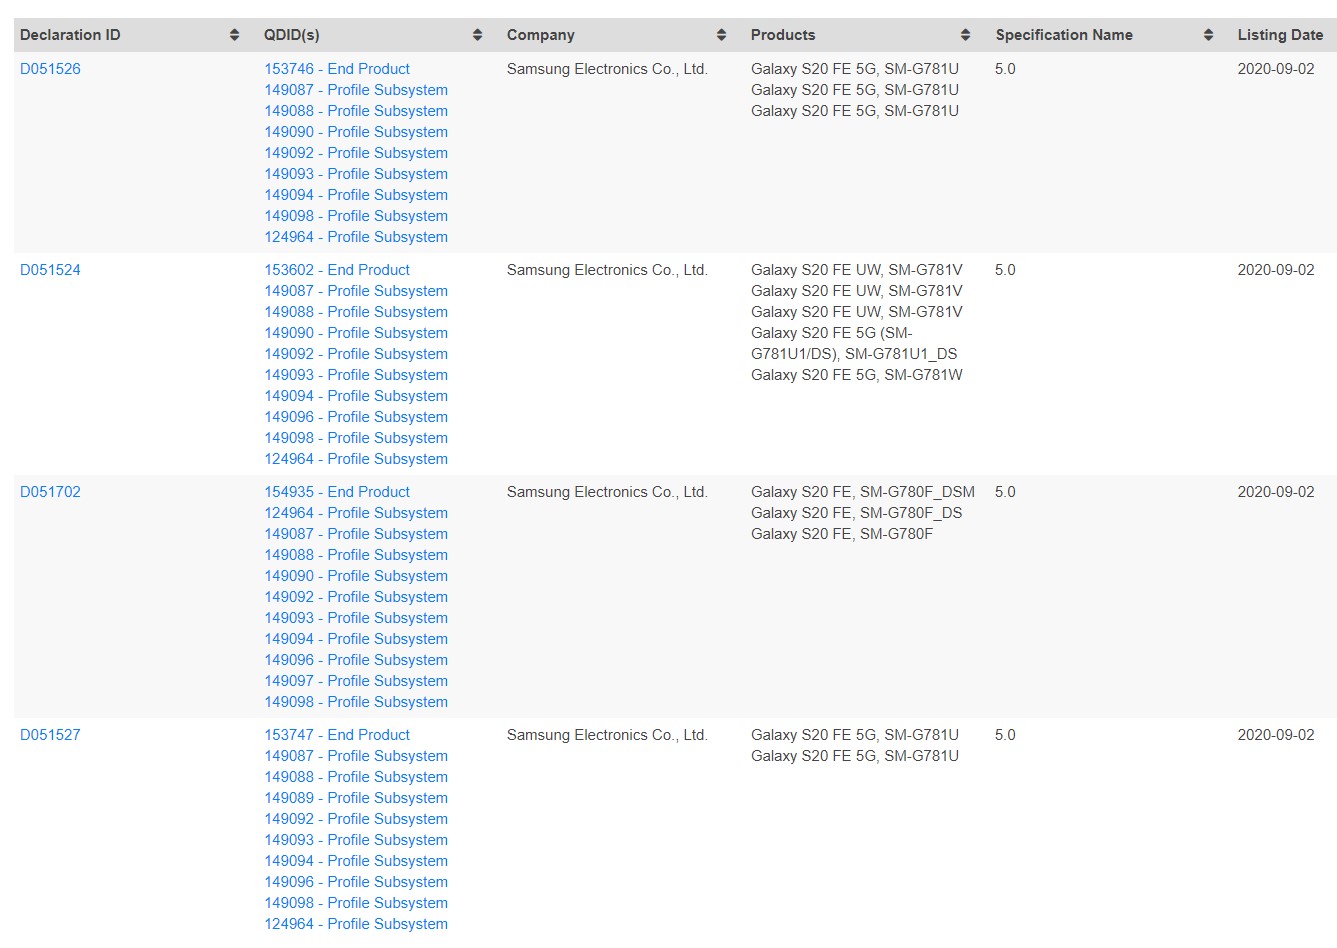Open QDID 153602 End Product
Image resolution: width=1337 pixels, height=948 pixels.
(337, 270)
